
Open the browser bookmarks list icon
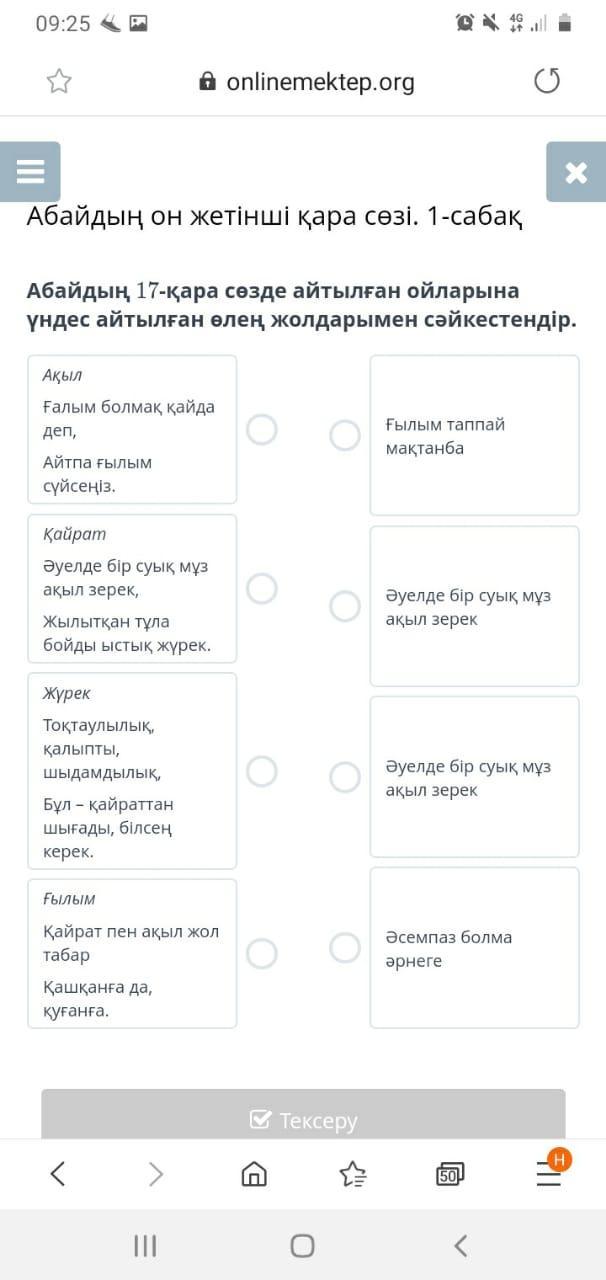coord(353,1173)
